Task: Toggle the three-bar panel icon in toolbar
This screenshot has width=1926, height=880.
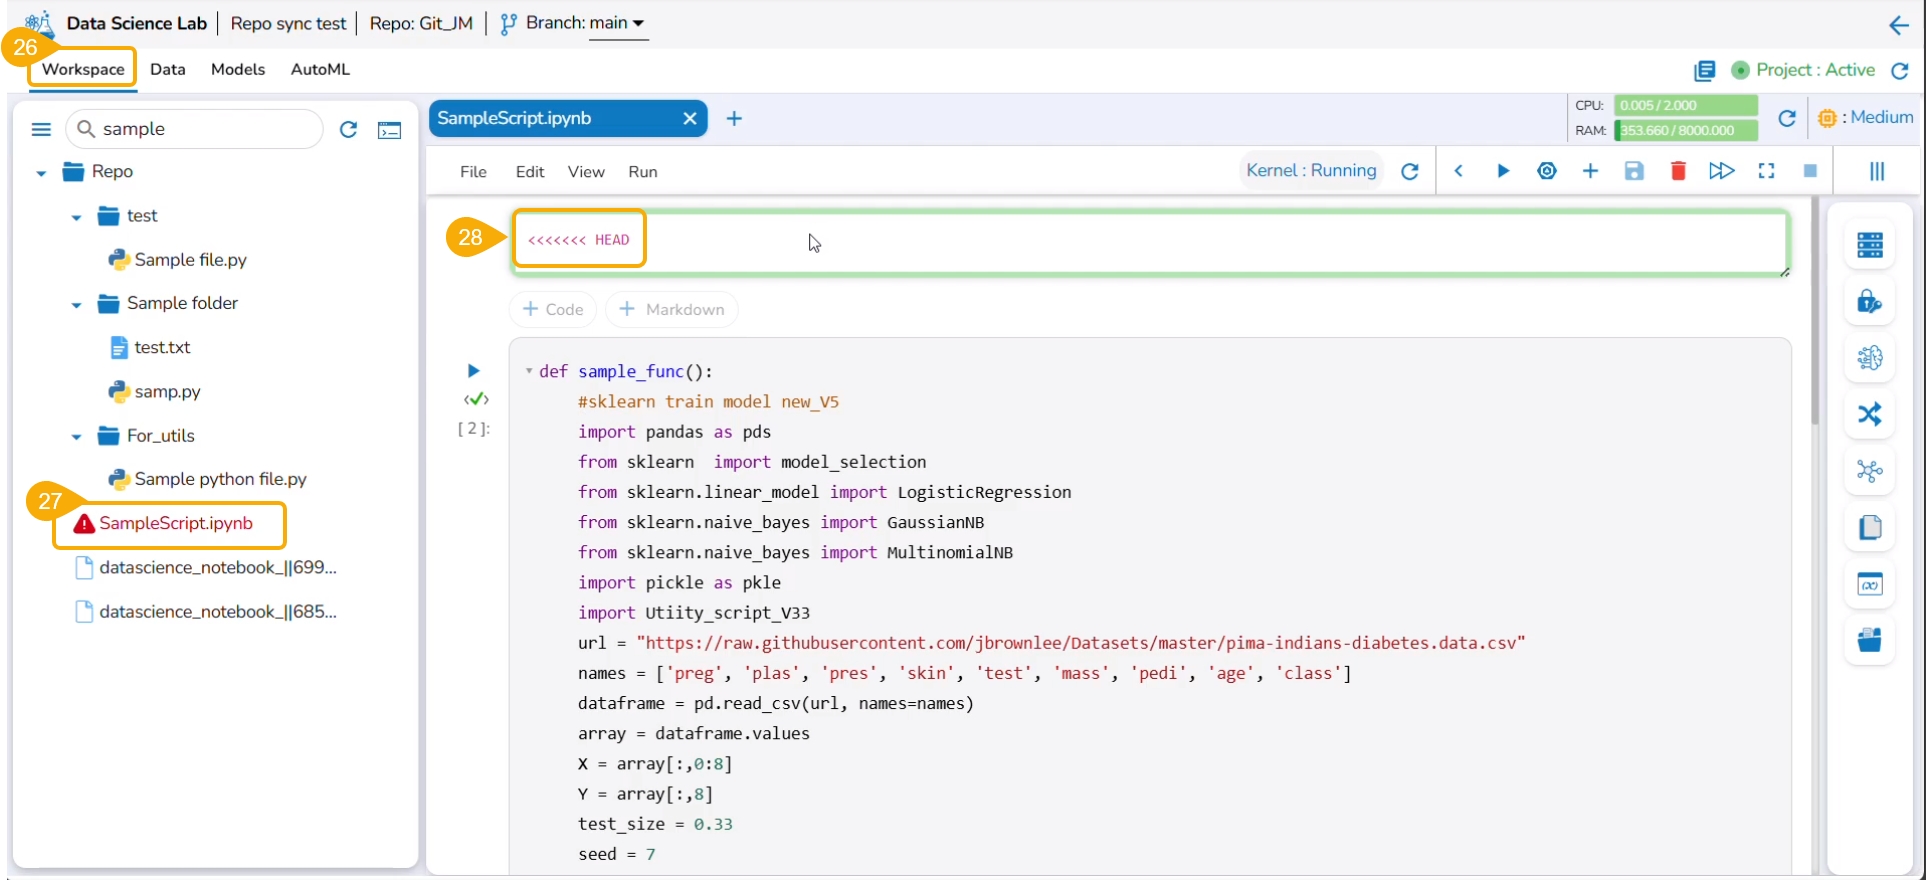Action: [1876, 171]
